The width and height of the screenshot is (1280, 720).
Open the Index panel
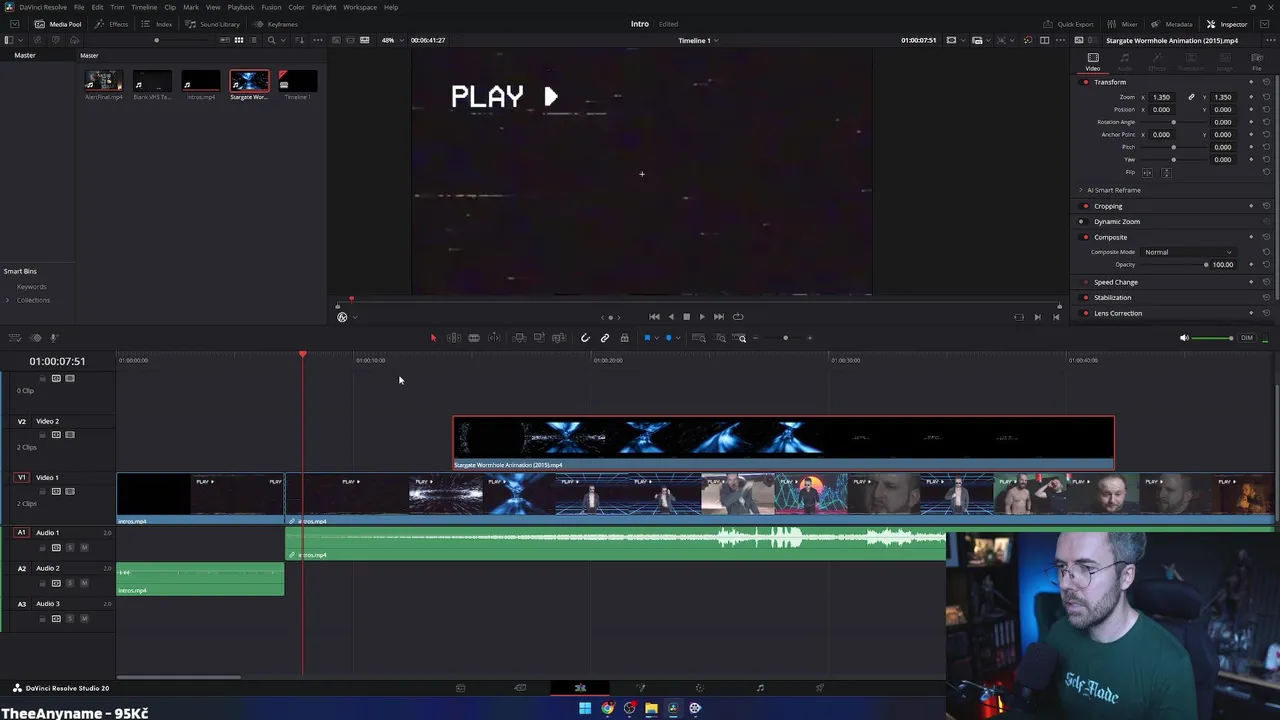(x=158, y=24)
